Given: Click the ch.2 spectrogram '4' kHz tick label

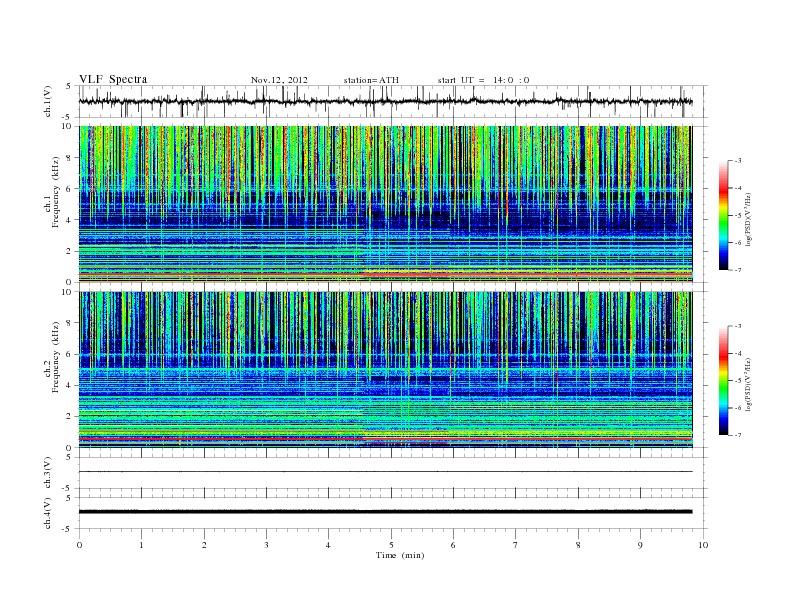Looking at the screenshot, I should tap(69, 385).
